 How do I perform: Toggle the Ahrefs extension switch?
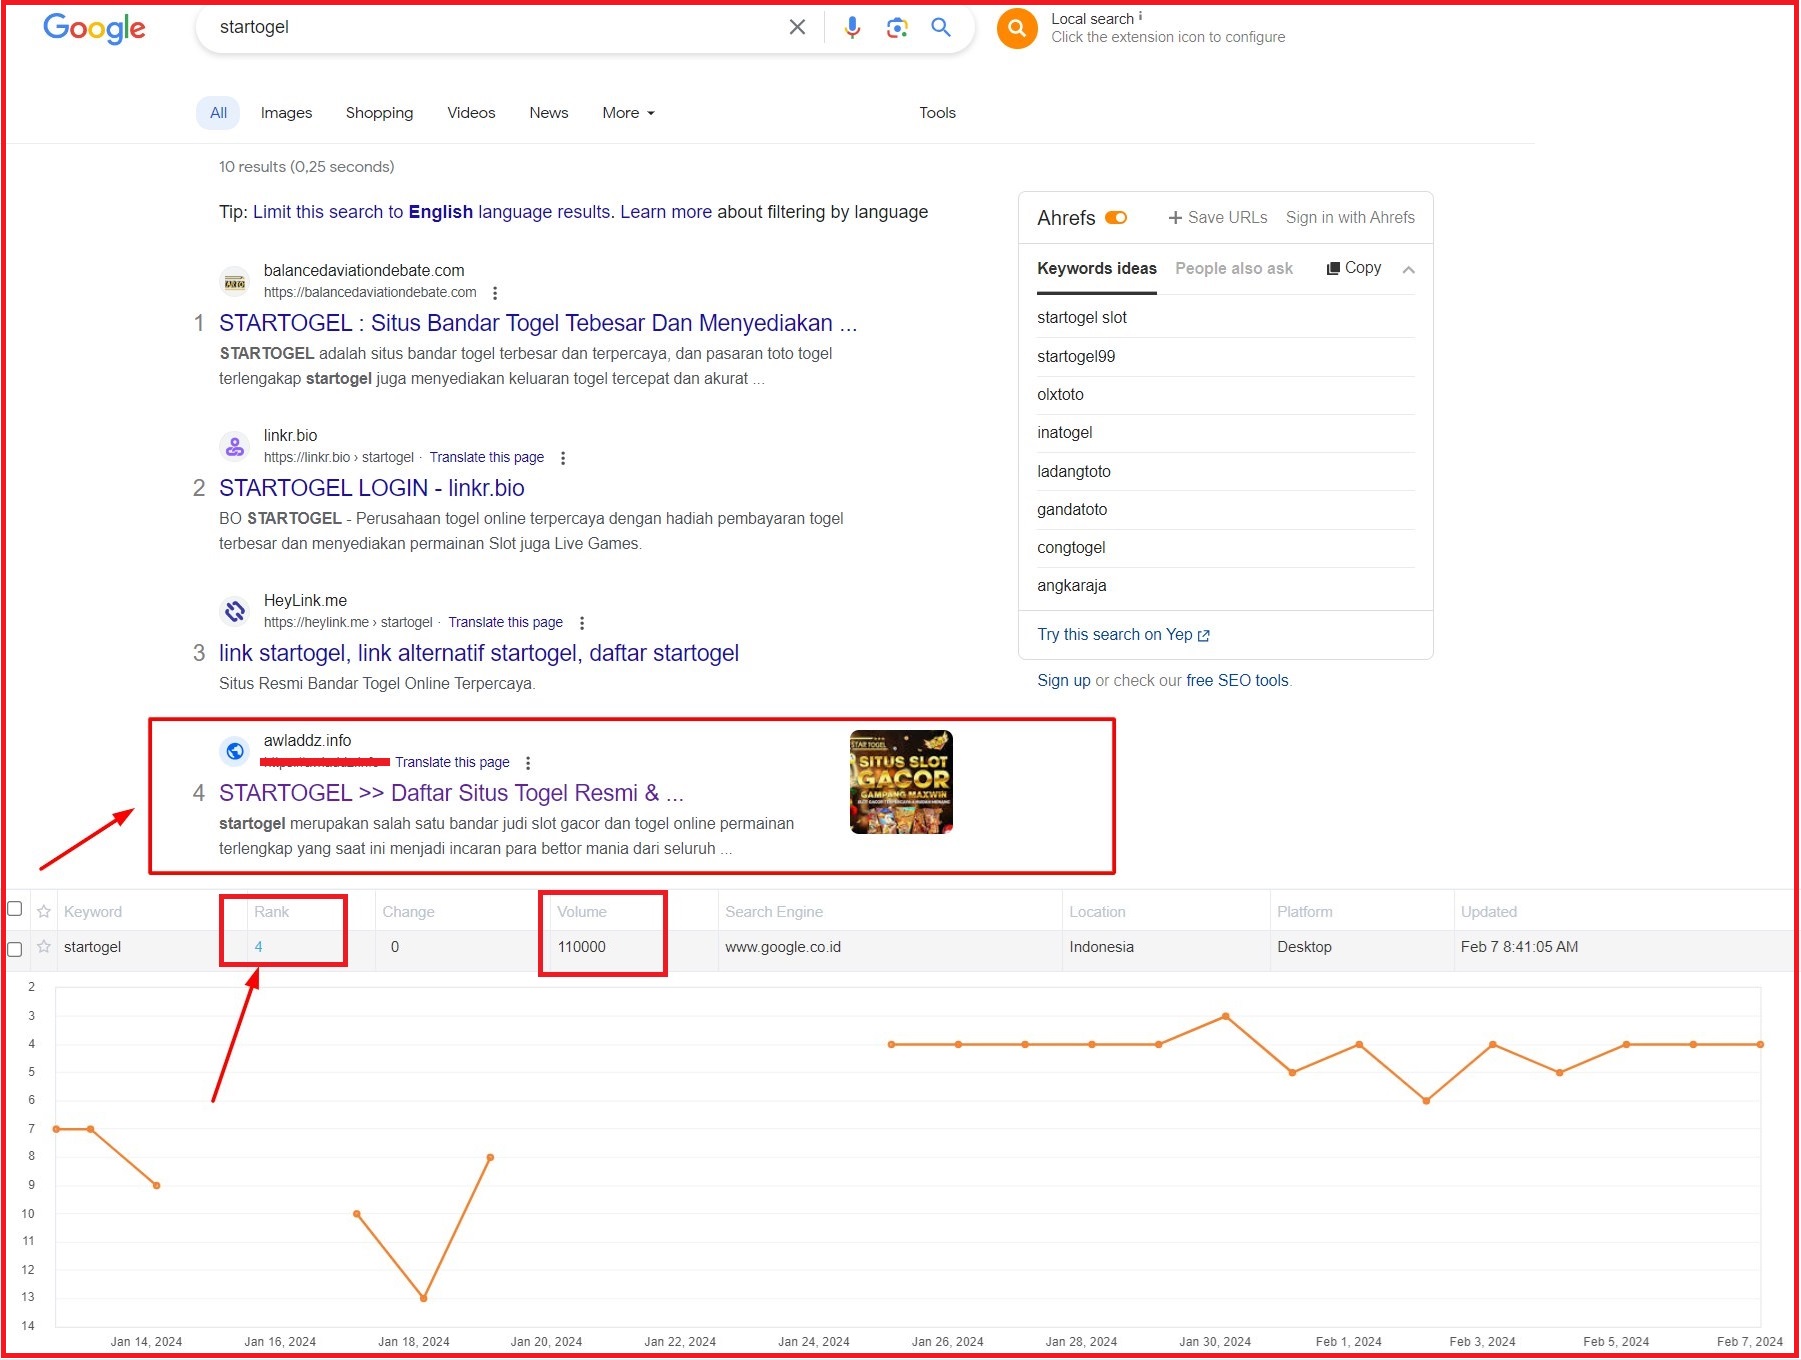pos(1116,218)
